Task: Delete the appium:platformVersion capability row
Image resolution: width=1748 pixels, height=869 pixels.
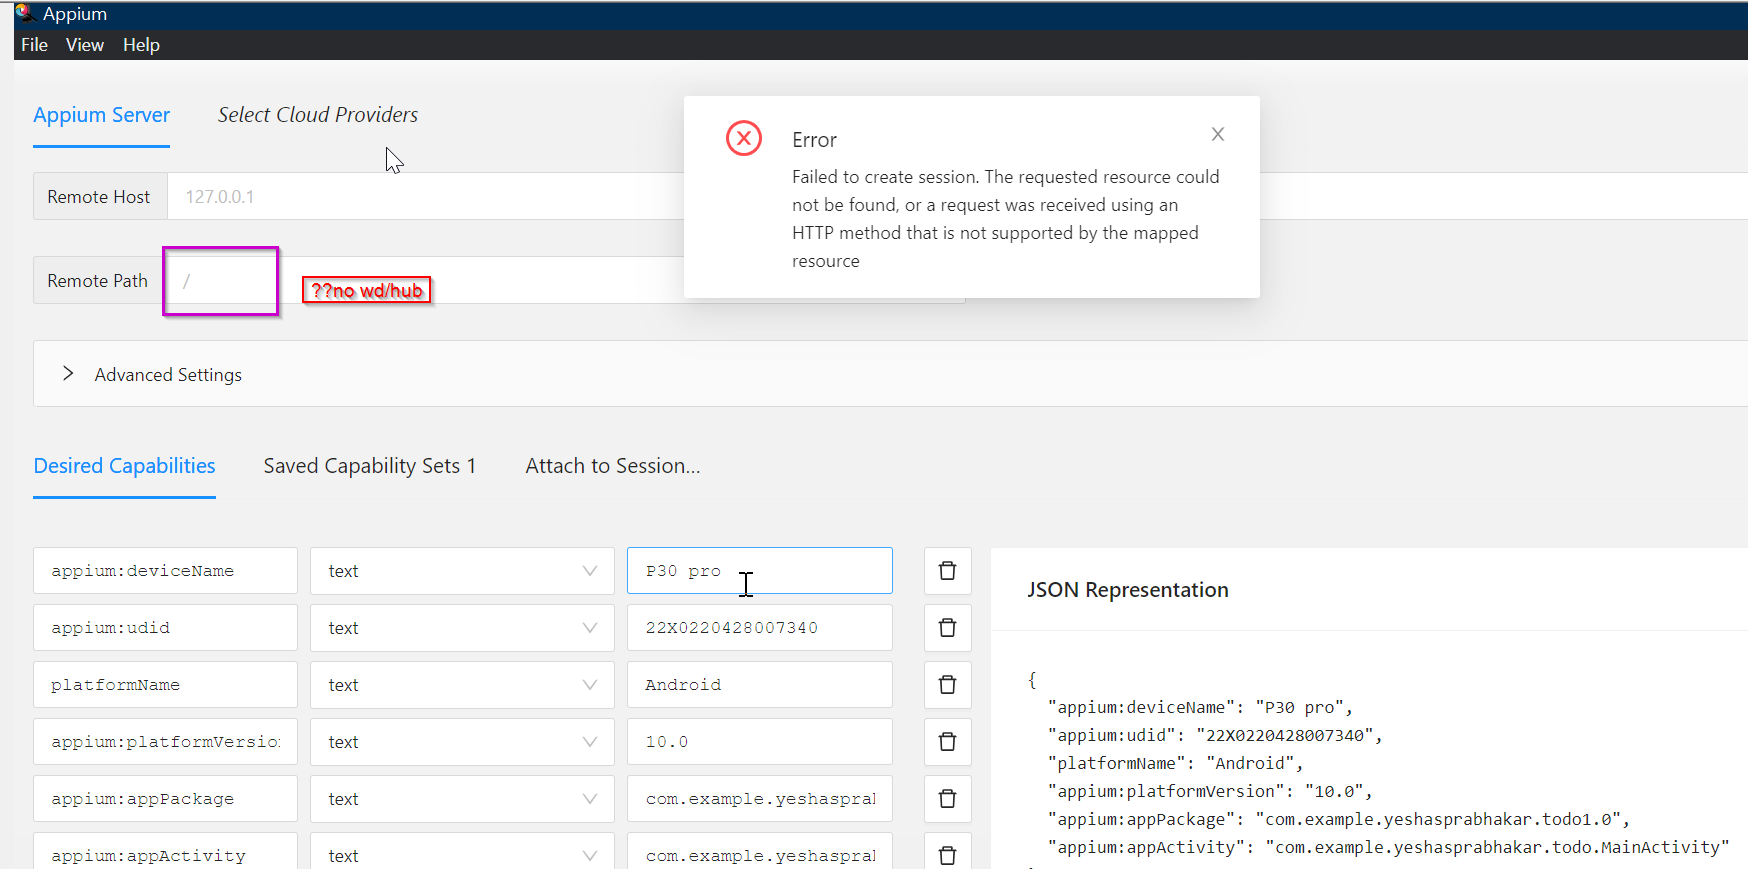Action: [x=947, y=742]
